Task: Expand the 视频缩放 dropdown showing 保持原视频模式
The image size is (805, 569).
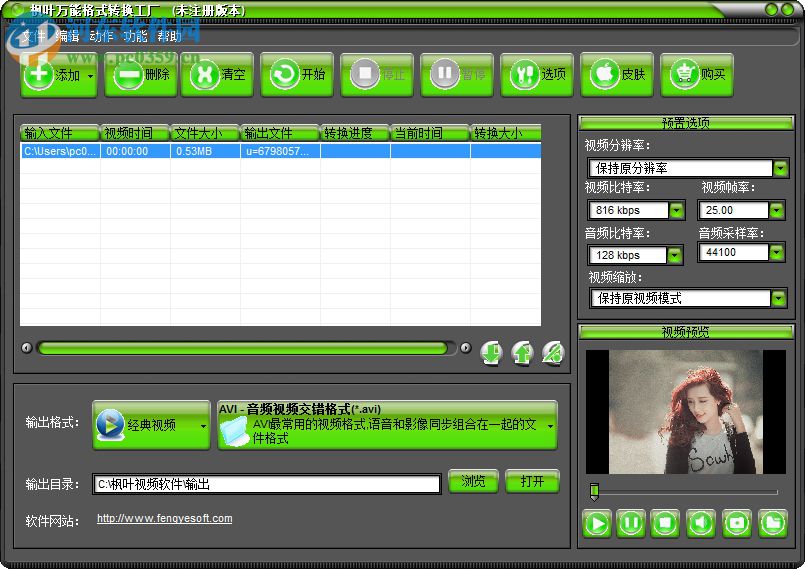Action: [x=779, y=298]
